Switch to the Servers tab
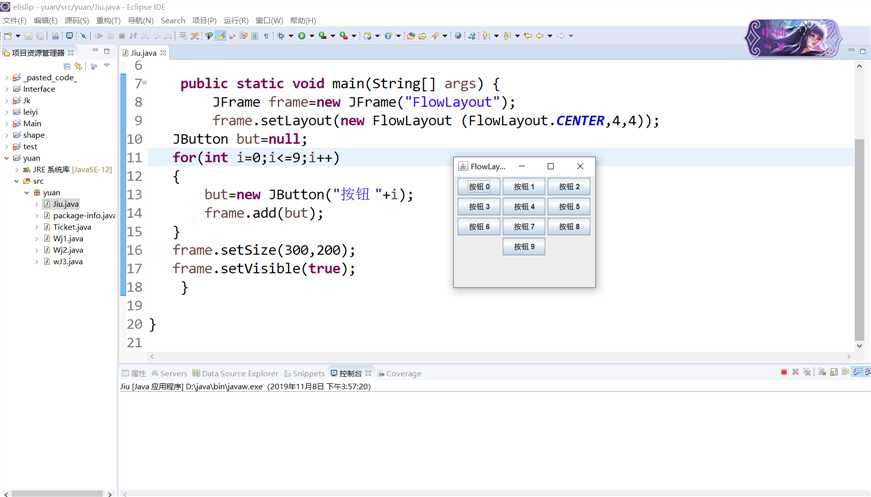This screenshot has height=497, width=871. click(169, 373)
